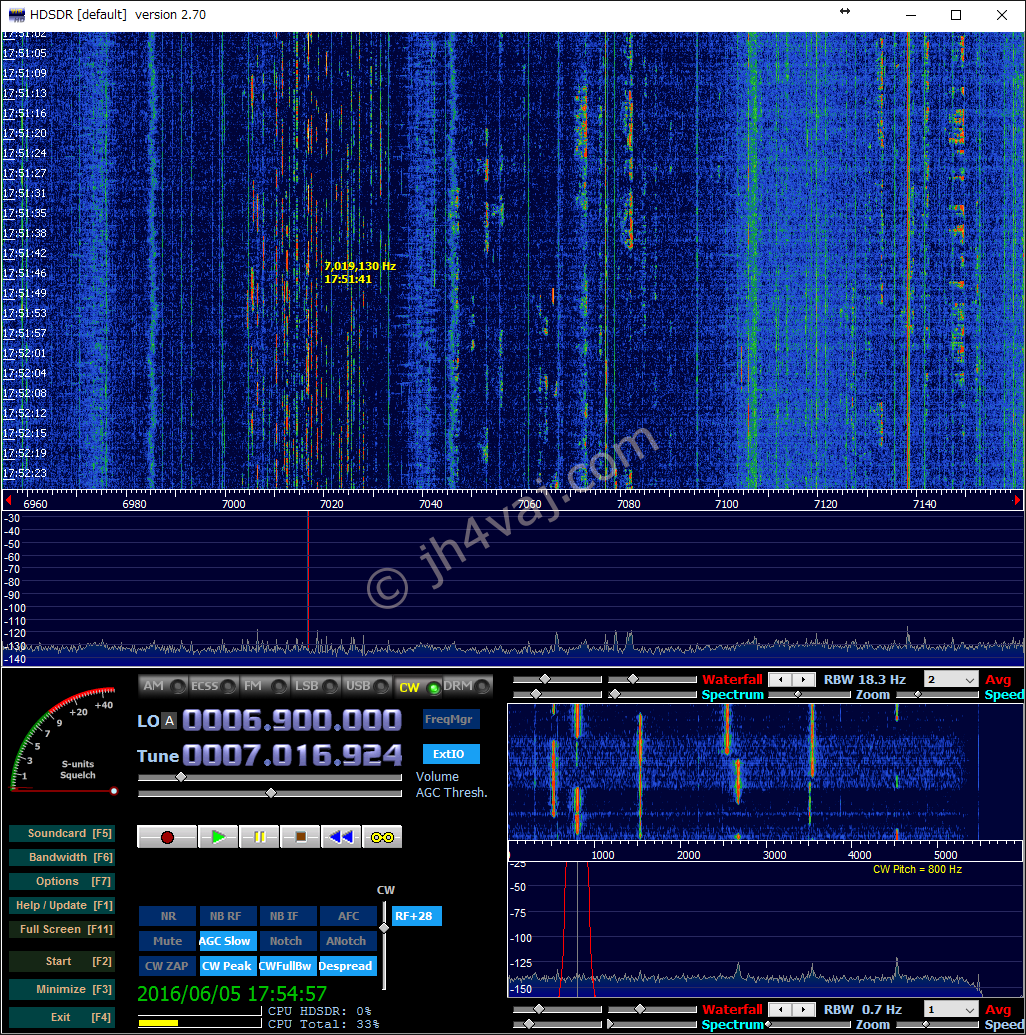
Task: Click the Minimize [F3] button
Action: coord(62,989)
